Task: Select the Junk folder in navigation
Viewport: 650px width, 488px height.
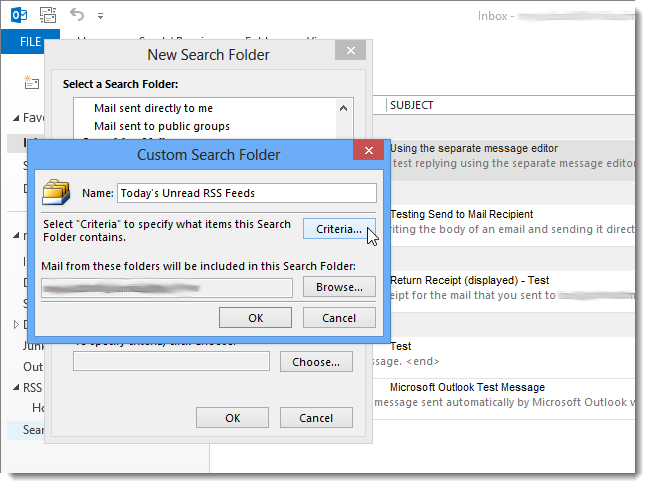Action: (x=33, y=346)
